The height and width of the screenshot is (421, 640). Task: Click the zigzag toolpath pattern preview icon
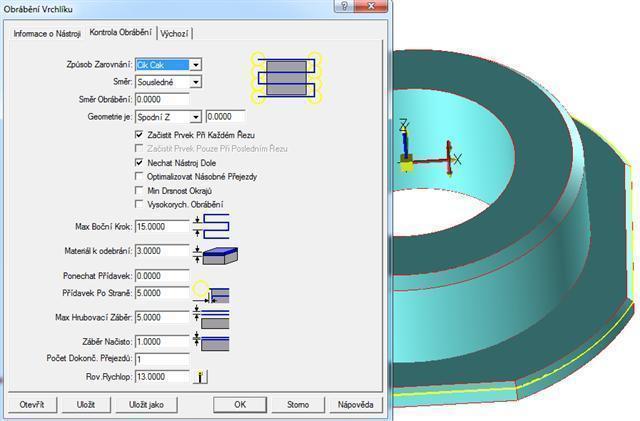click(x=287, y=78)
